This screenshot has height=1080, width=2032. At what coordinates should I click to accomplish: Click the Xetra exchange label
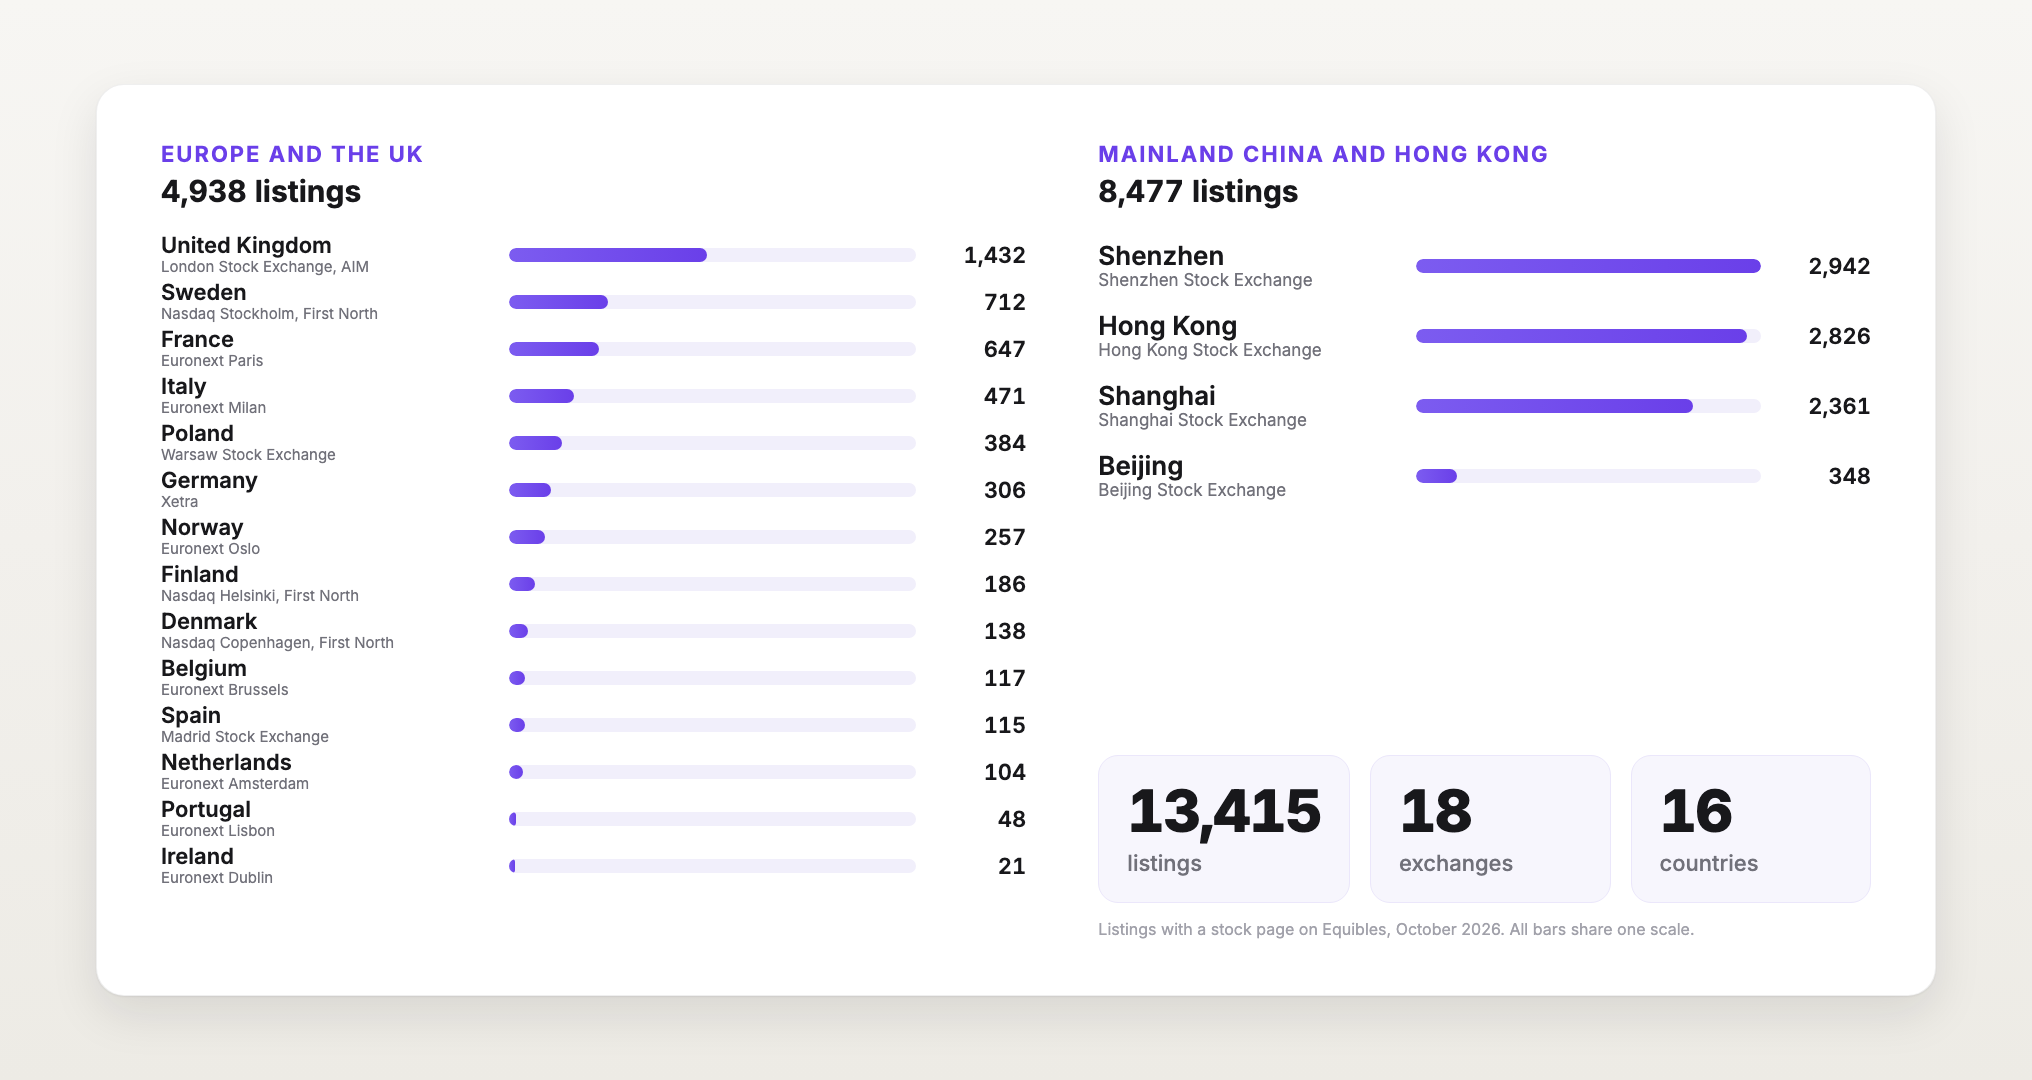[x=179, y=502]
